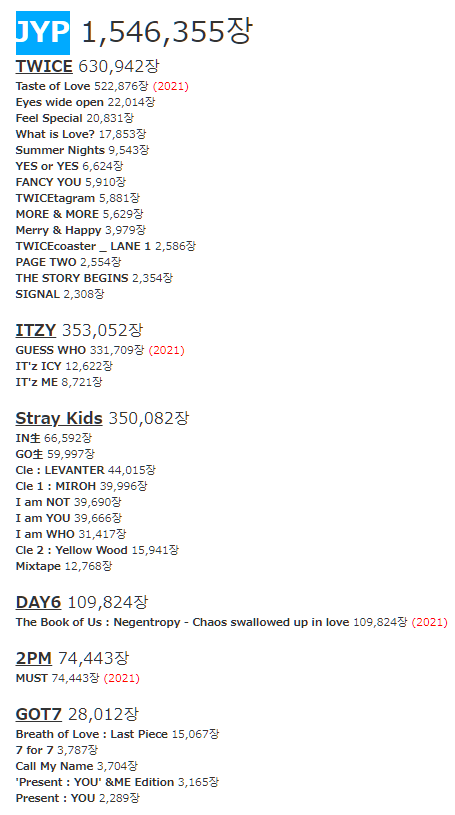Click the red 2021 tag beside Taste of Love
This screenshot has width=455, height=815.
pos(171,86)
